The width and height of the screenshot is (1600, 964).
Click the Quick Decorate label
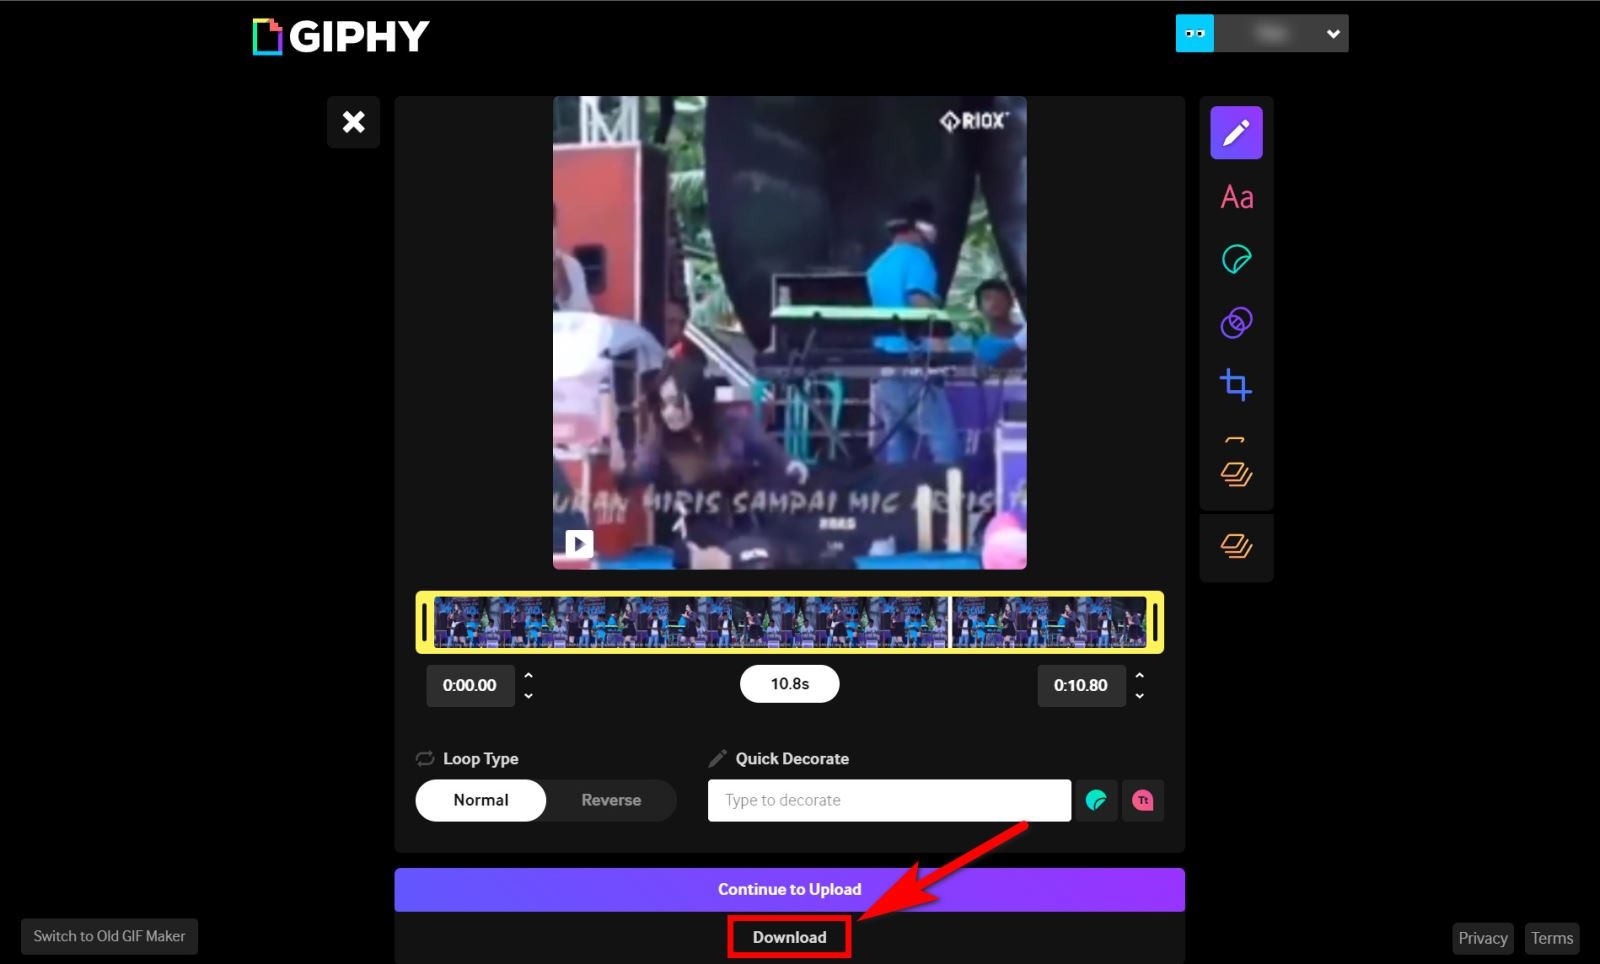pos(792,759)
